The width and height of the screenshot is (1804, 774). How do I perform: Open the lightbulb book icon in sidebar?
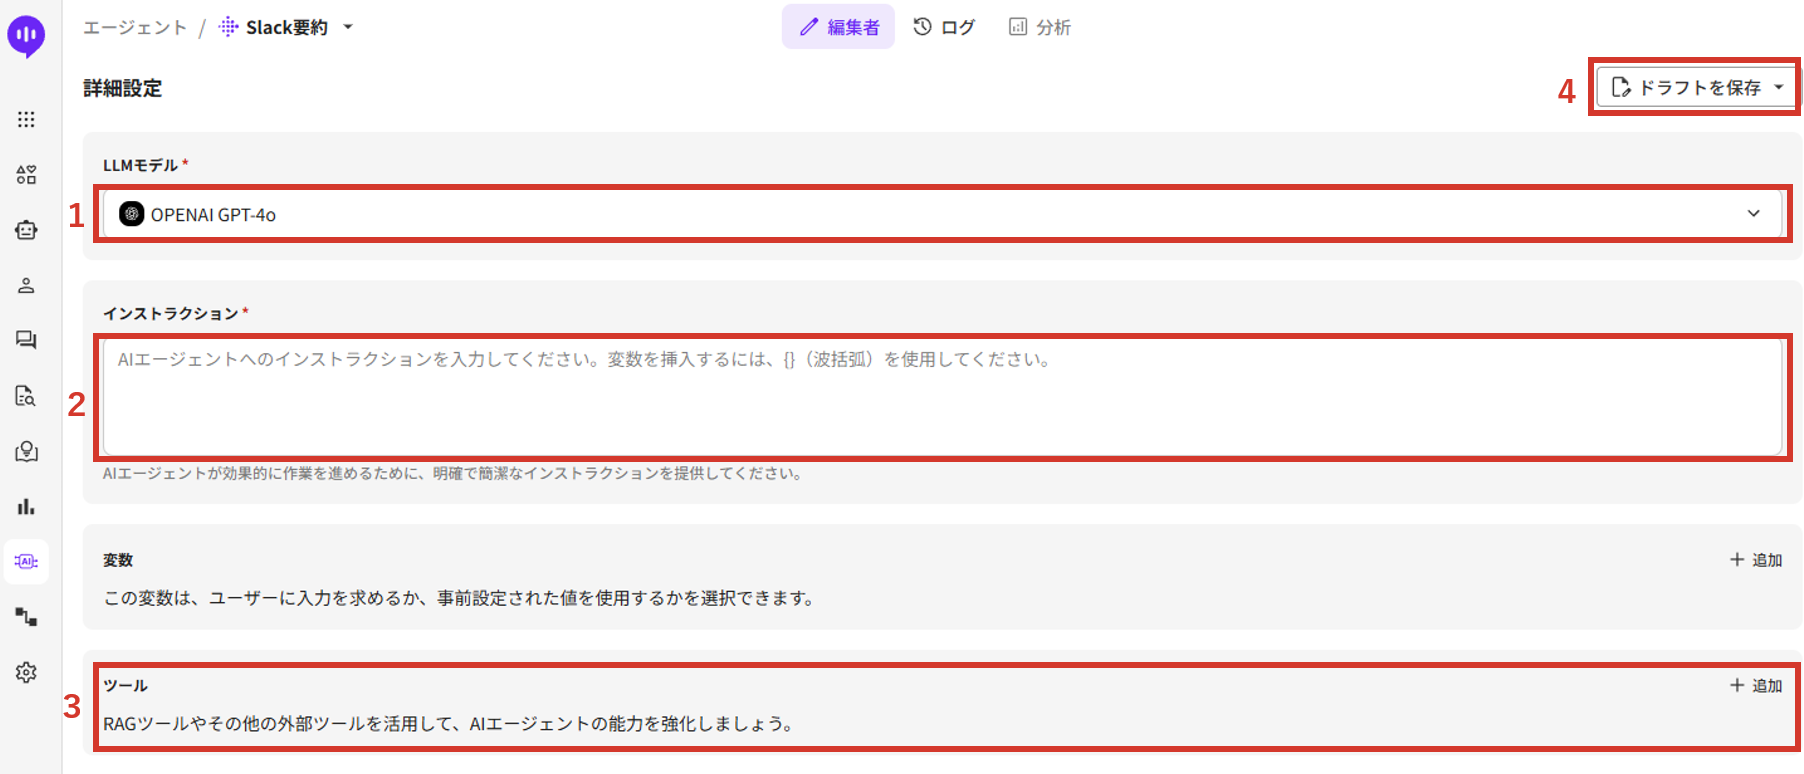pos(26,452)
